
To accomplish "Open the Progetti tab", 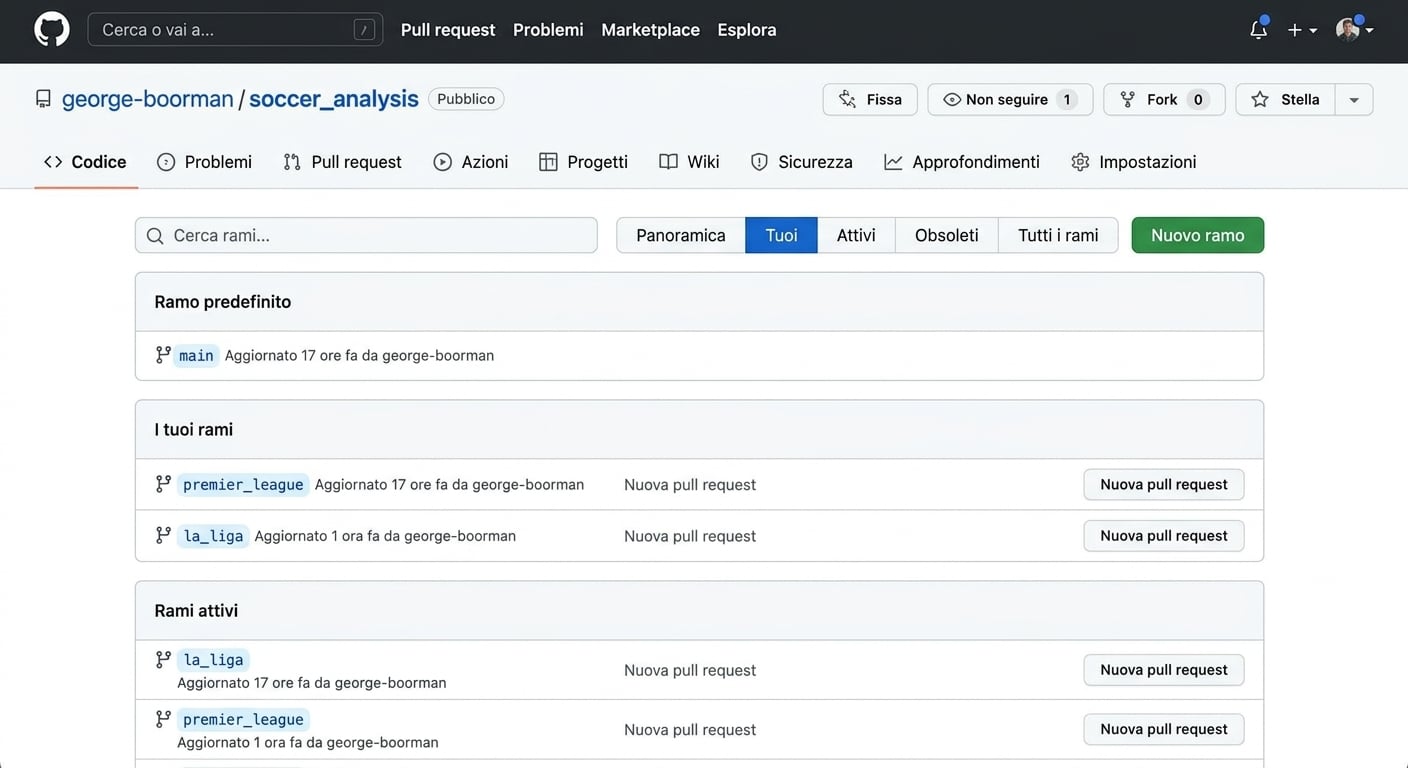I will tap(583, 162).
